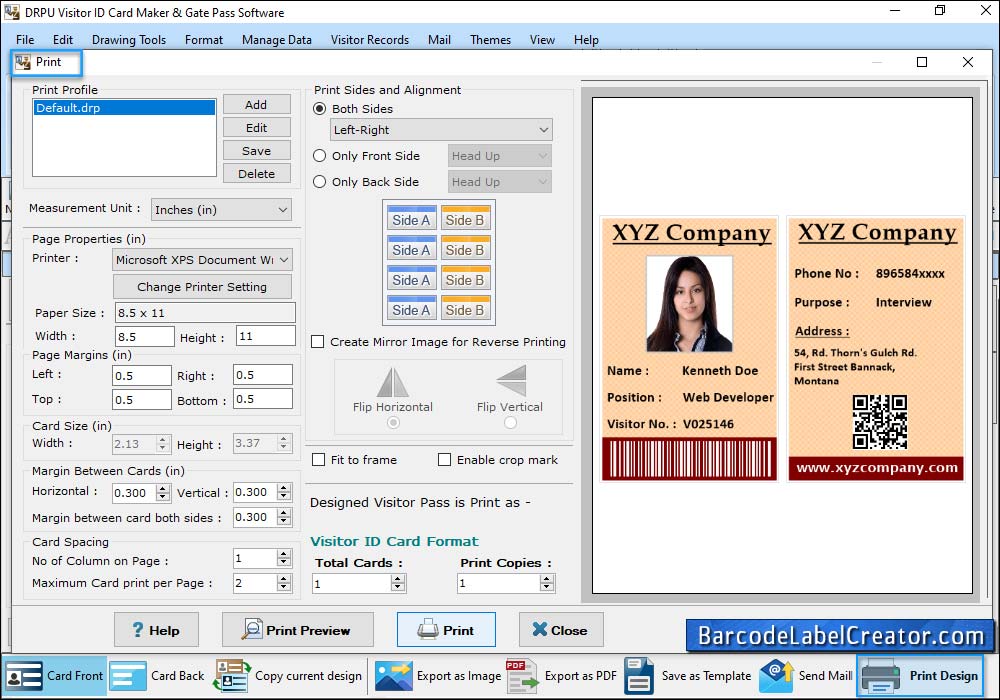This screenshot has width=1000, height=700.
Task: Open the Visitor Records menu
Action: (370, 40)
